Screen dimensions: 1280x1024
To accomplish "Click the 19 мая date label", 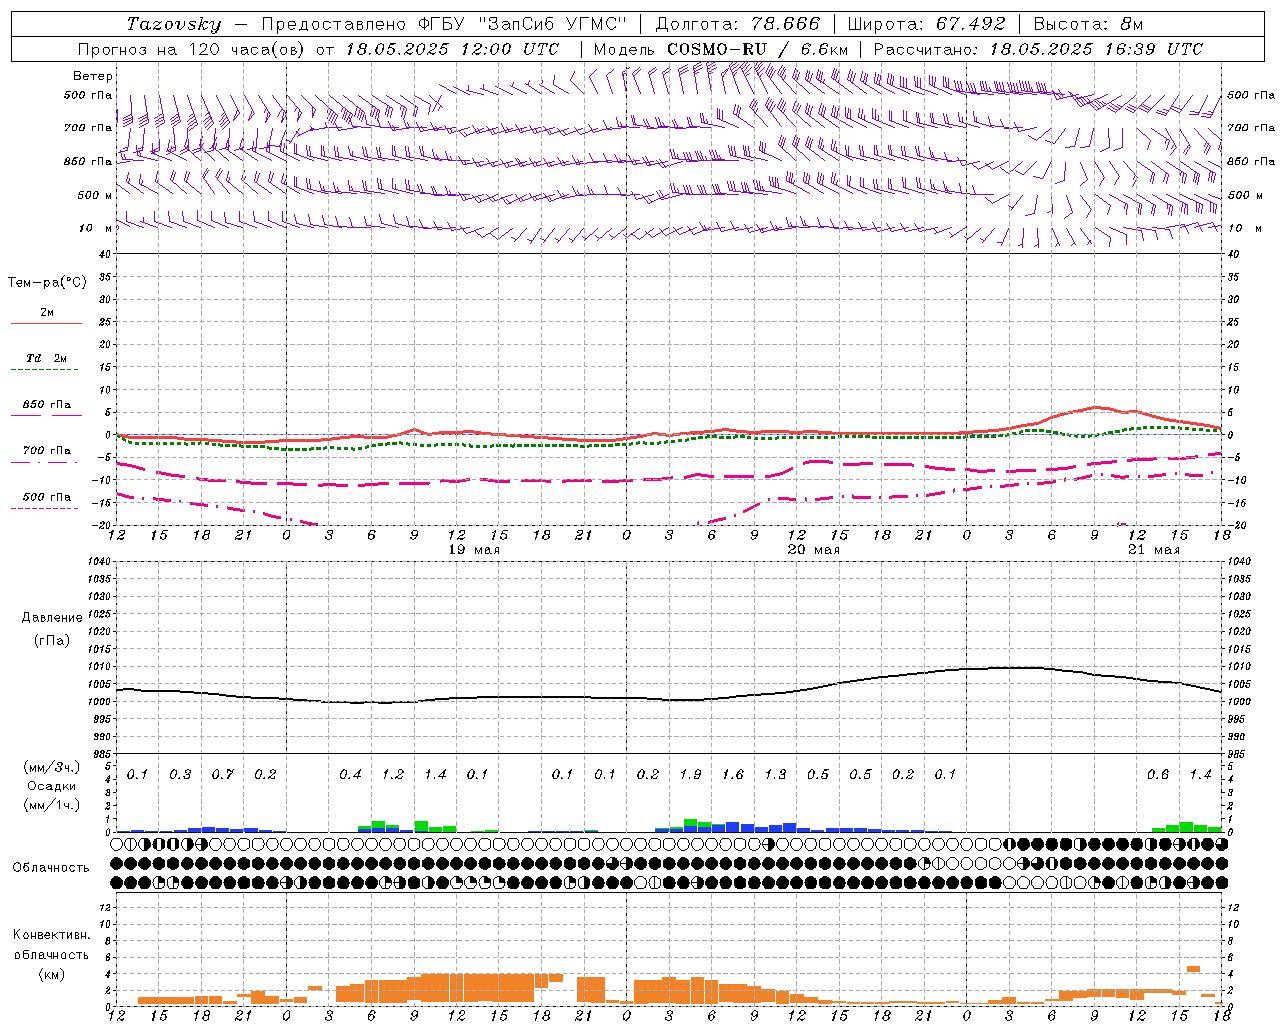I will 474,550.
